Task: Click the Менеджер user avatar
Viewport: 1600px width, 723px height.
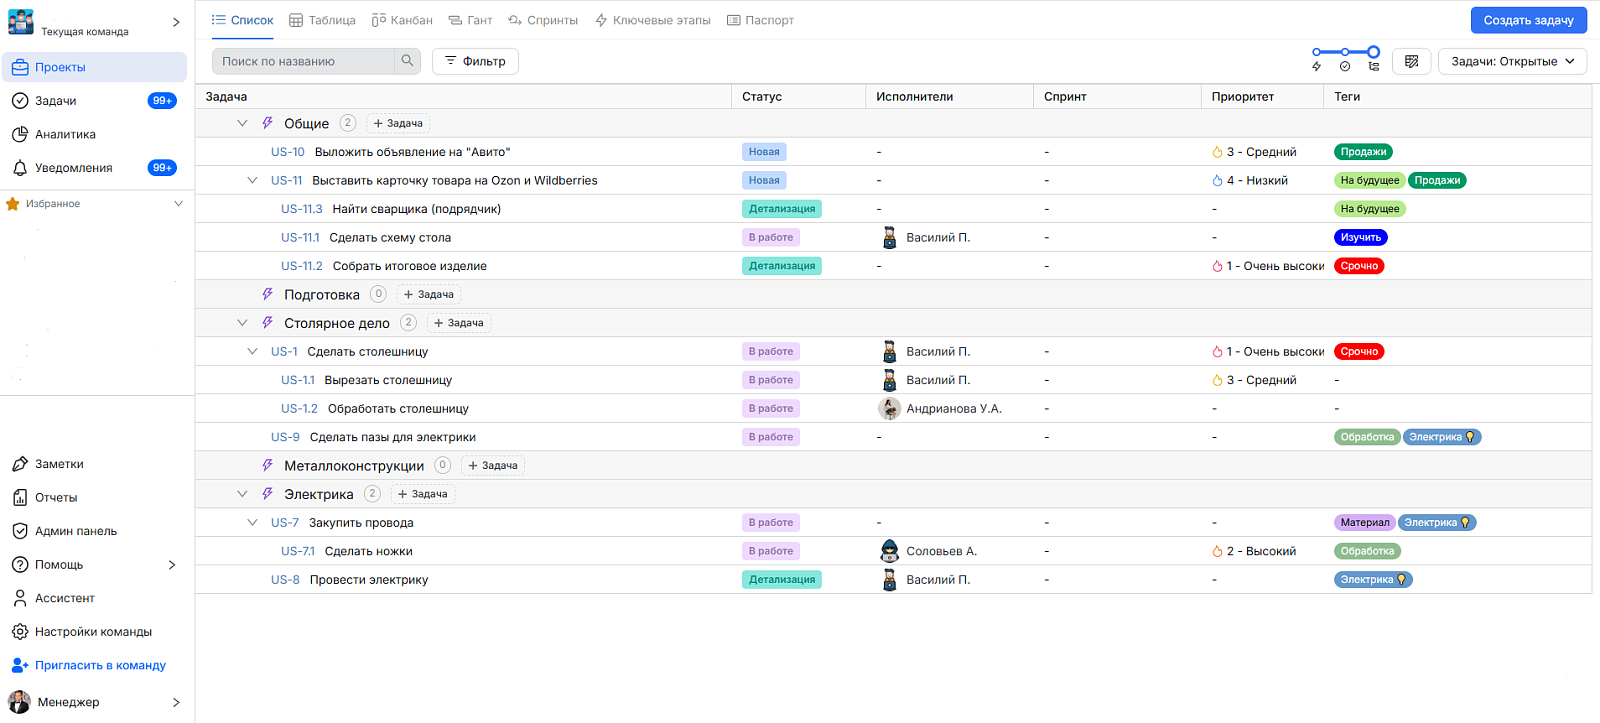Action: [19, 702]
